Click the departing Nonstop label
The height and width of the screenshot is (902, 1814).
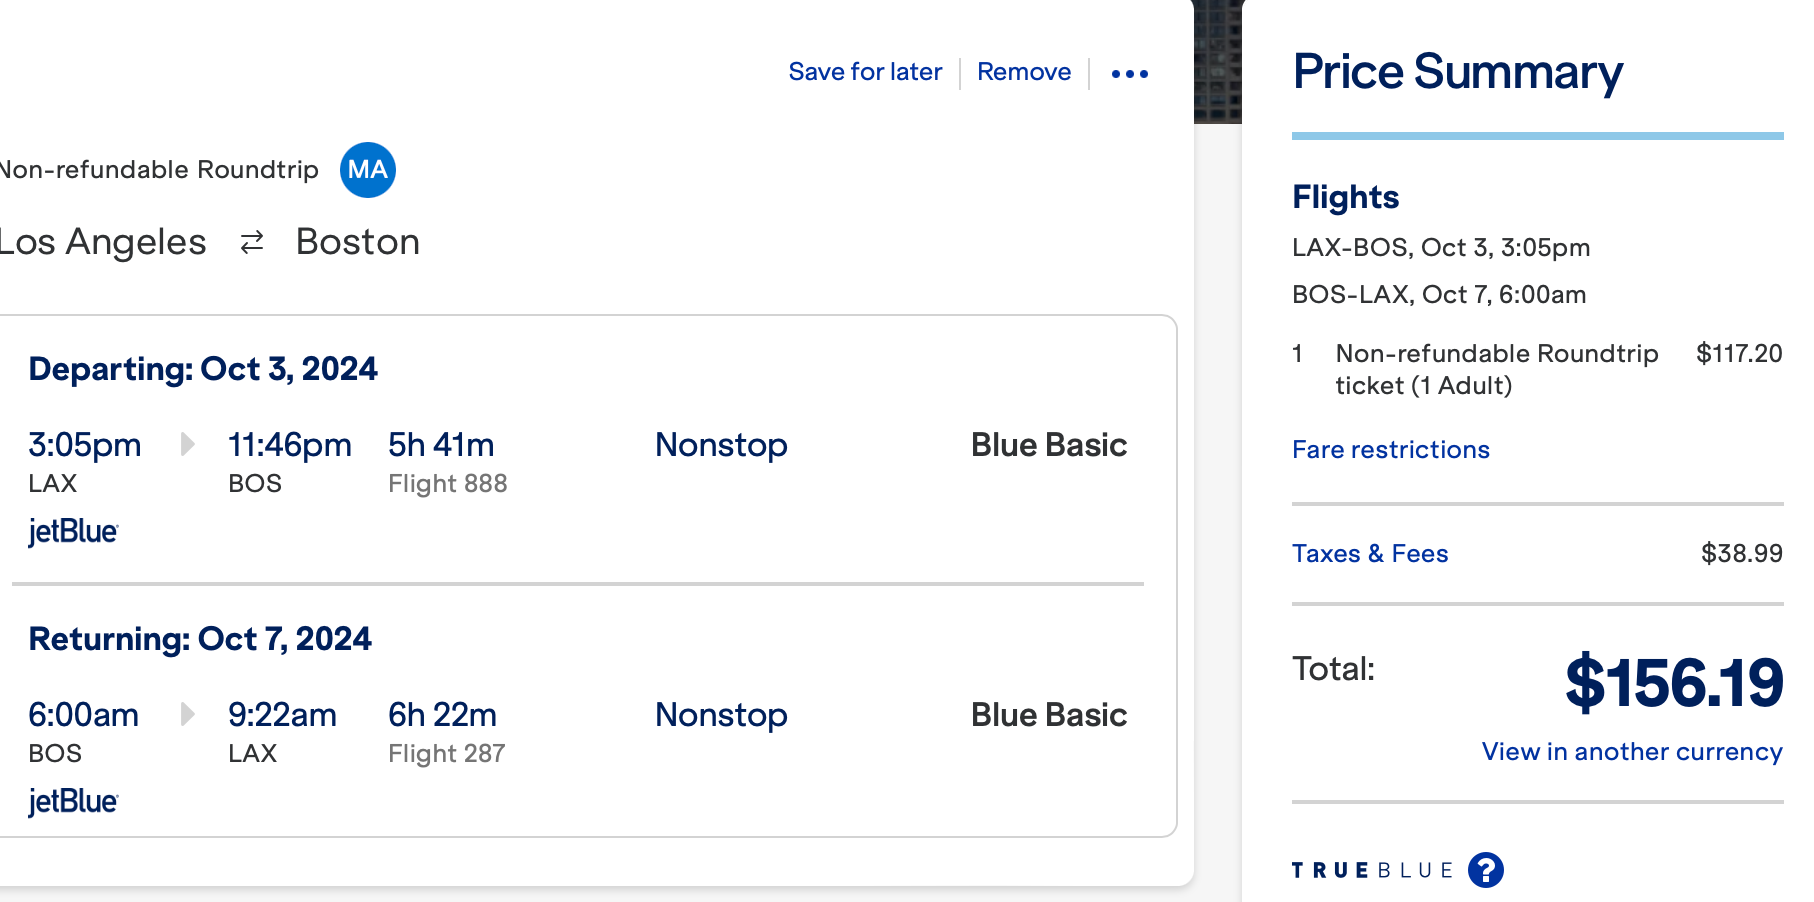(721, 445)
